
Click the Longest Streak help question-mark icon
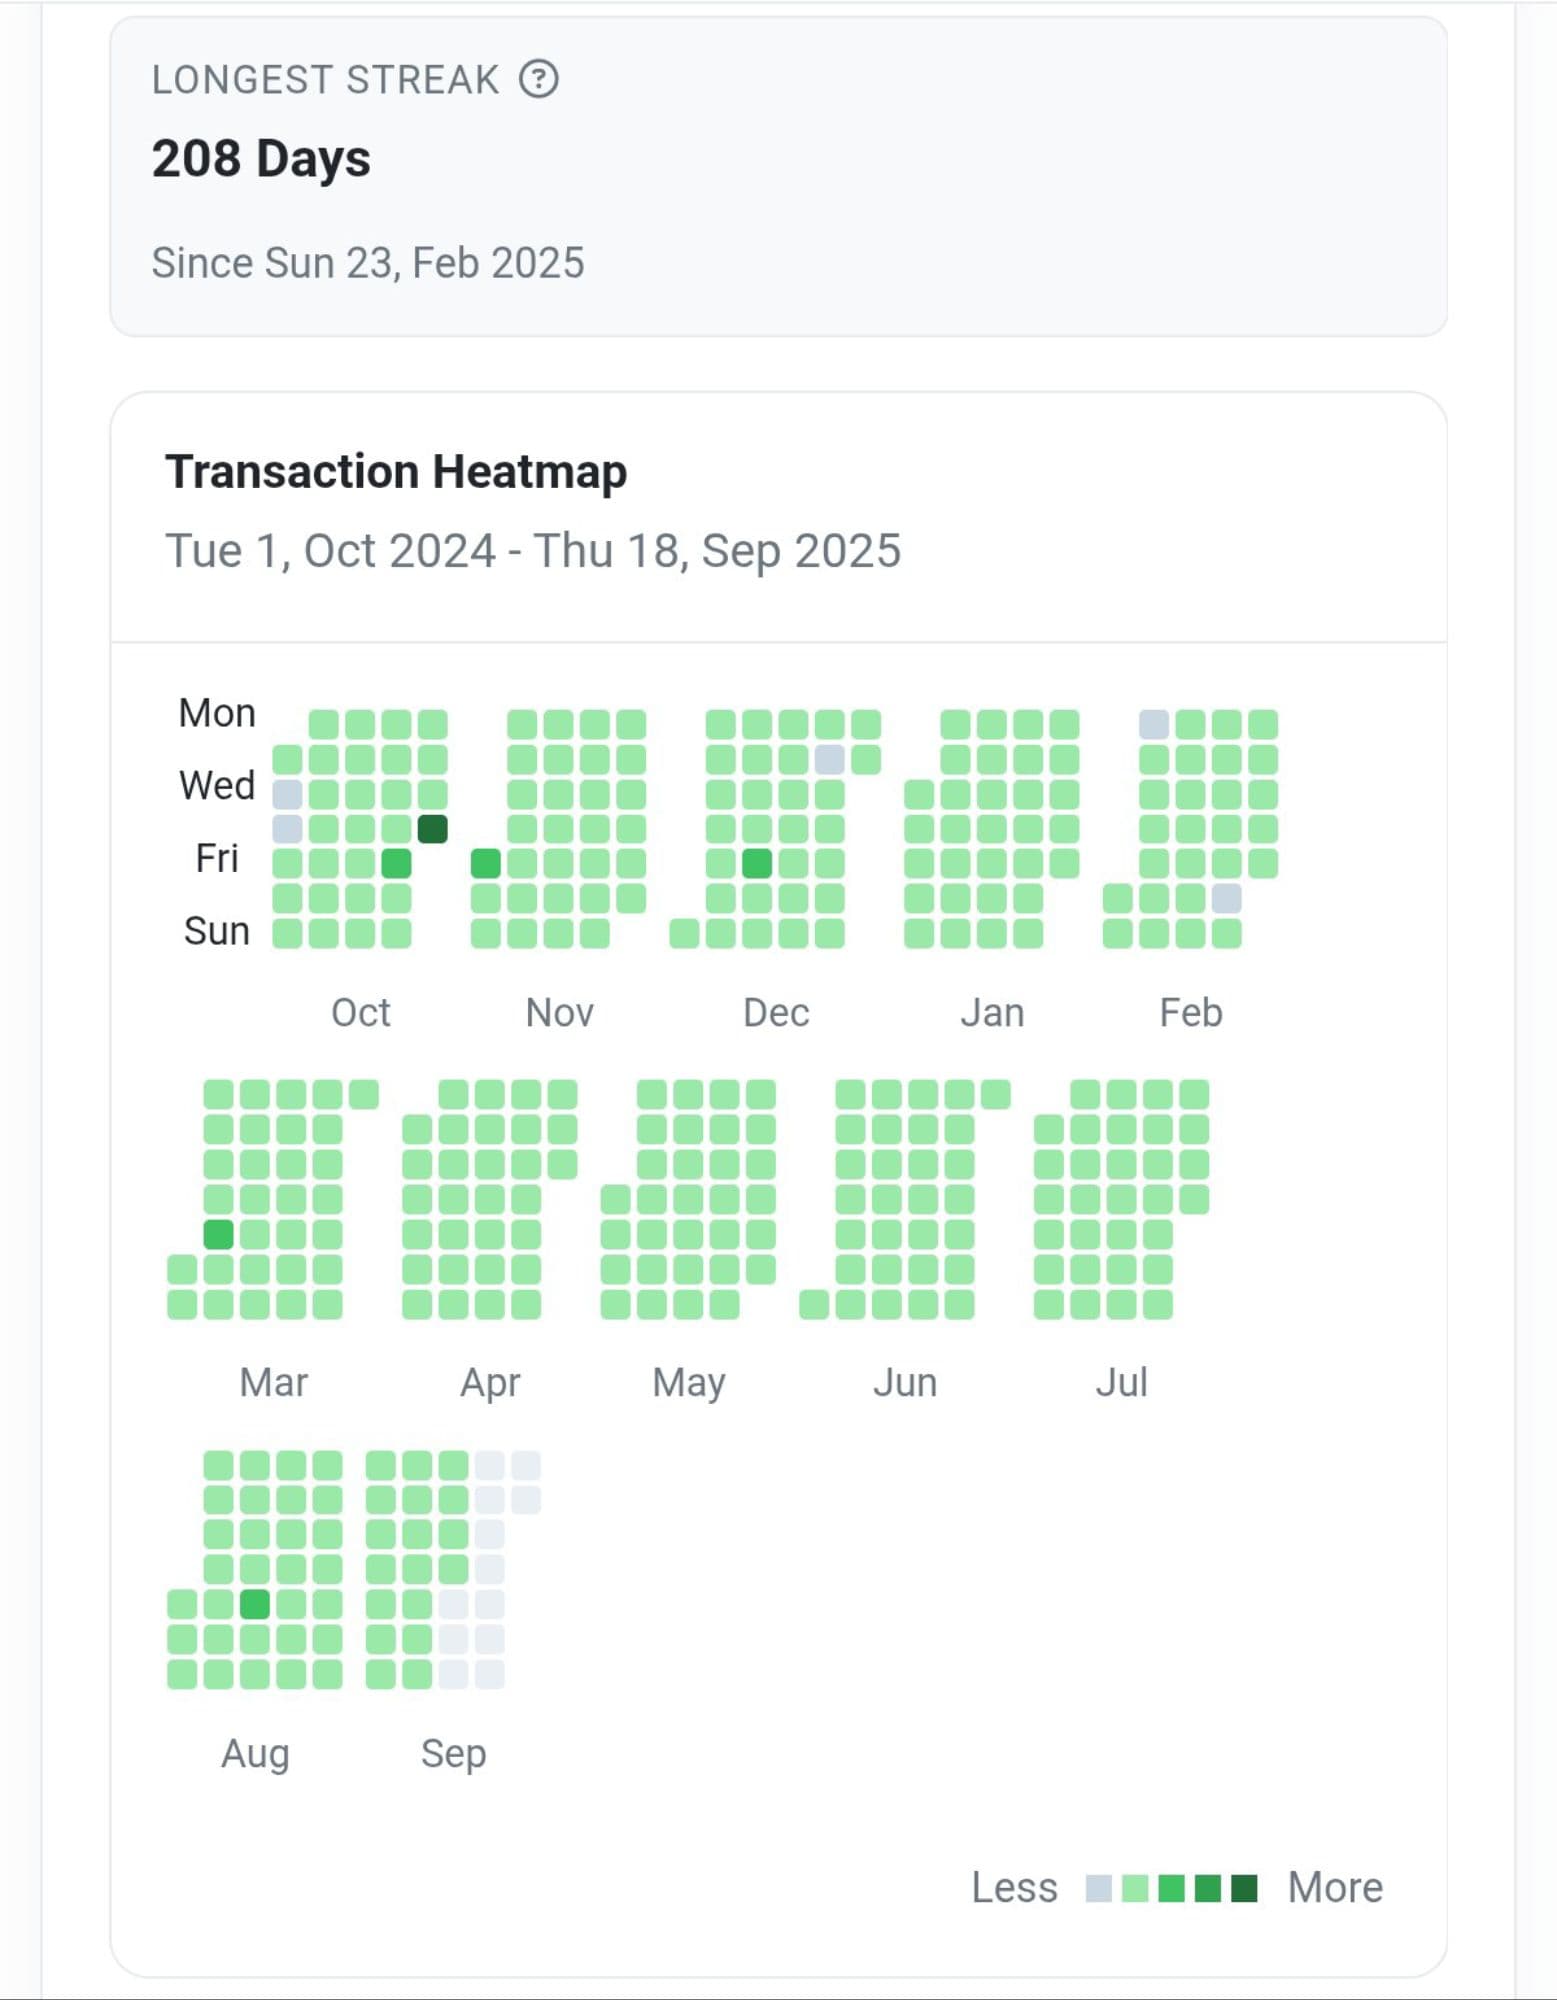[x=539, y=79]
